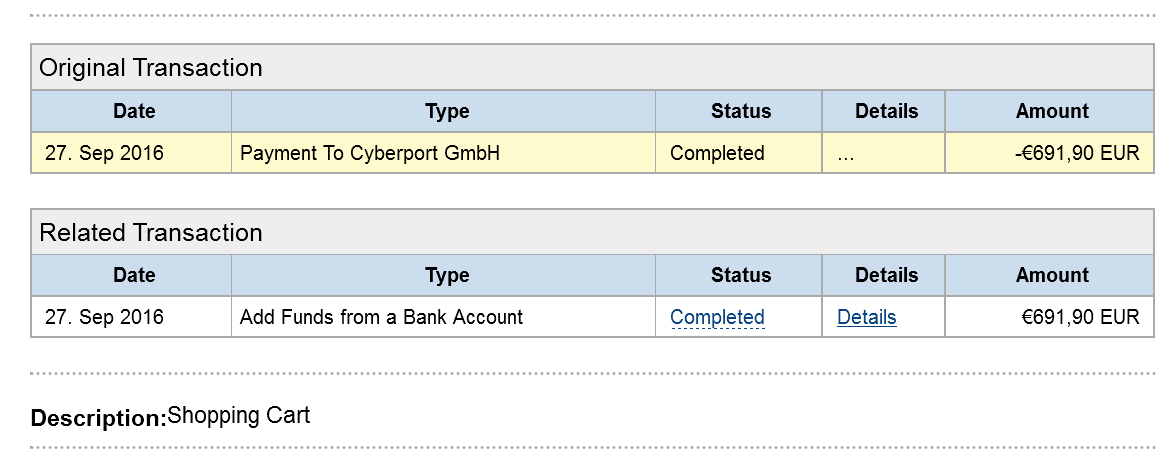Click the Details link for bank funds

(x=866, y=317)
